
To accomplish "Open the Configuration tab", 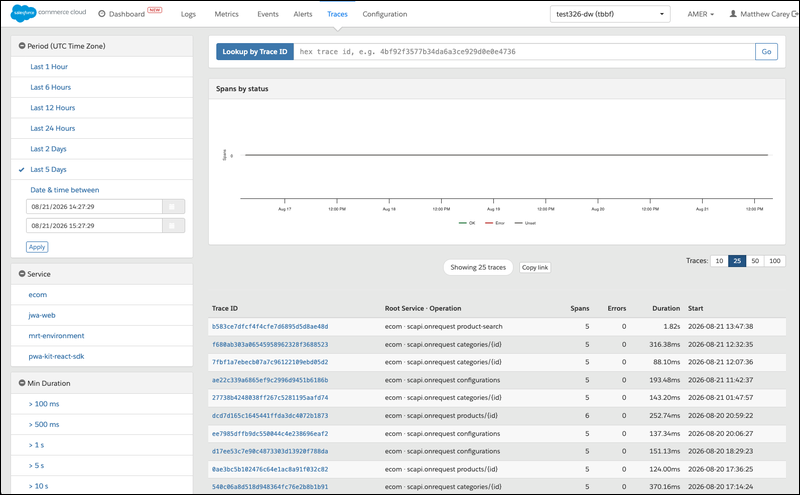I will [x=385, y=14].
